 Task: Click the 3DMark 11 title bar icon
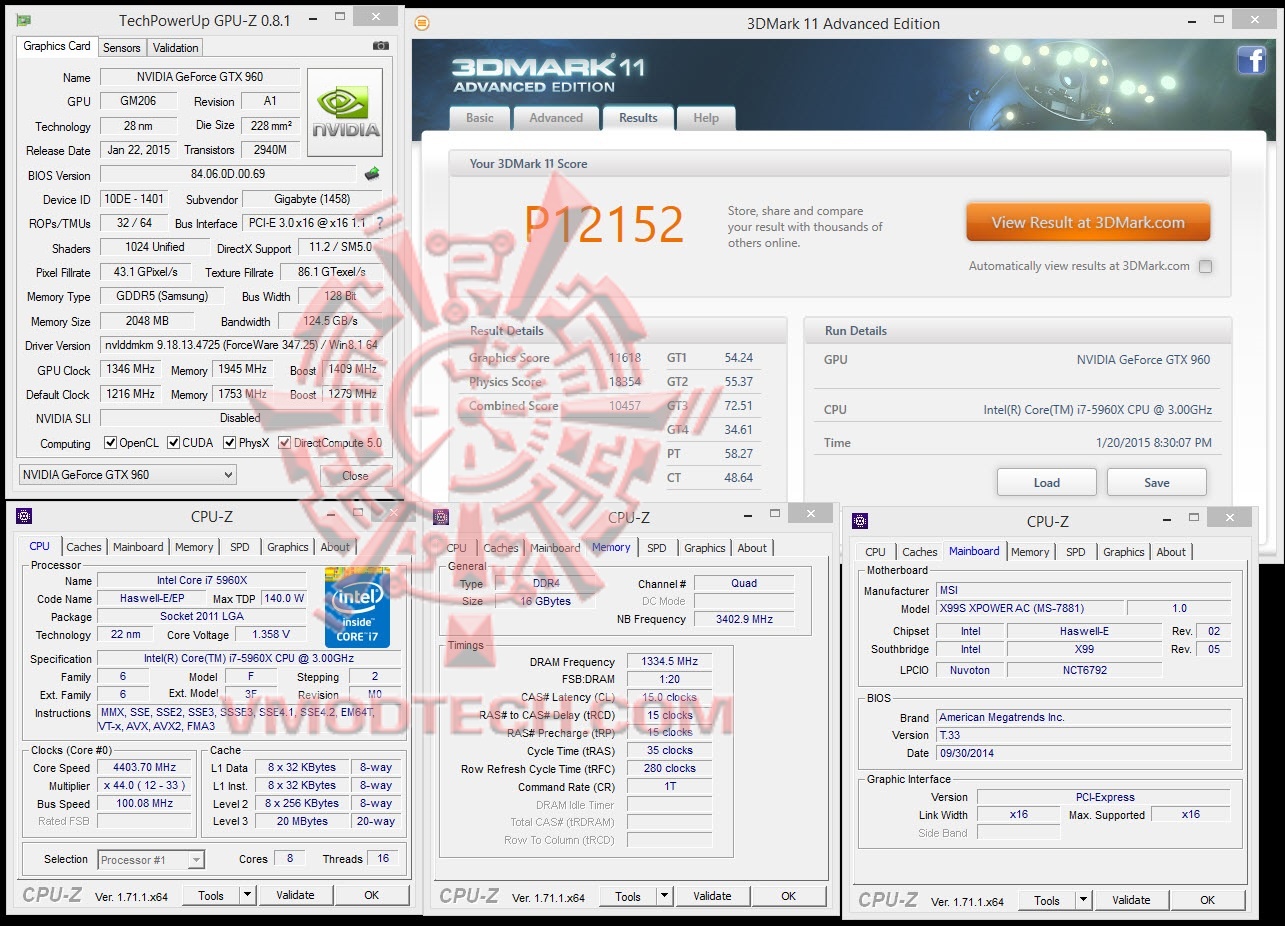[422, 23]
